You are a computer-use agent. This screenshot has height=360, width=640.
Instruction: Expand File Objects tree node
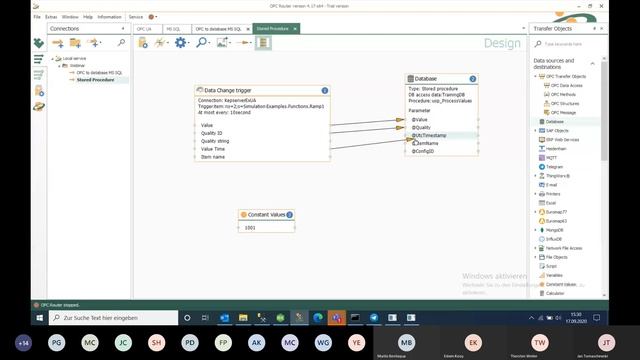[536, 257]
